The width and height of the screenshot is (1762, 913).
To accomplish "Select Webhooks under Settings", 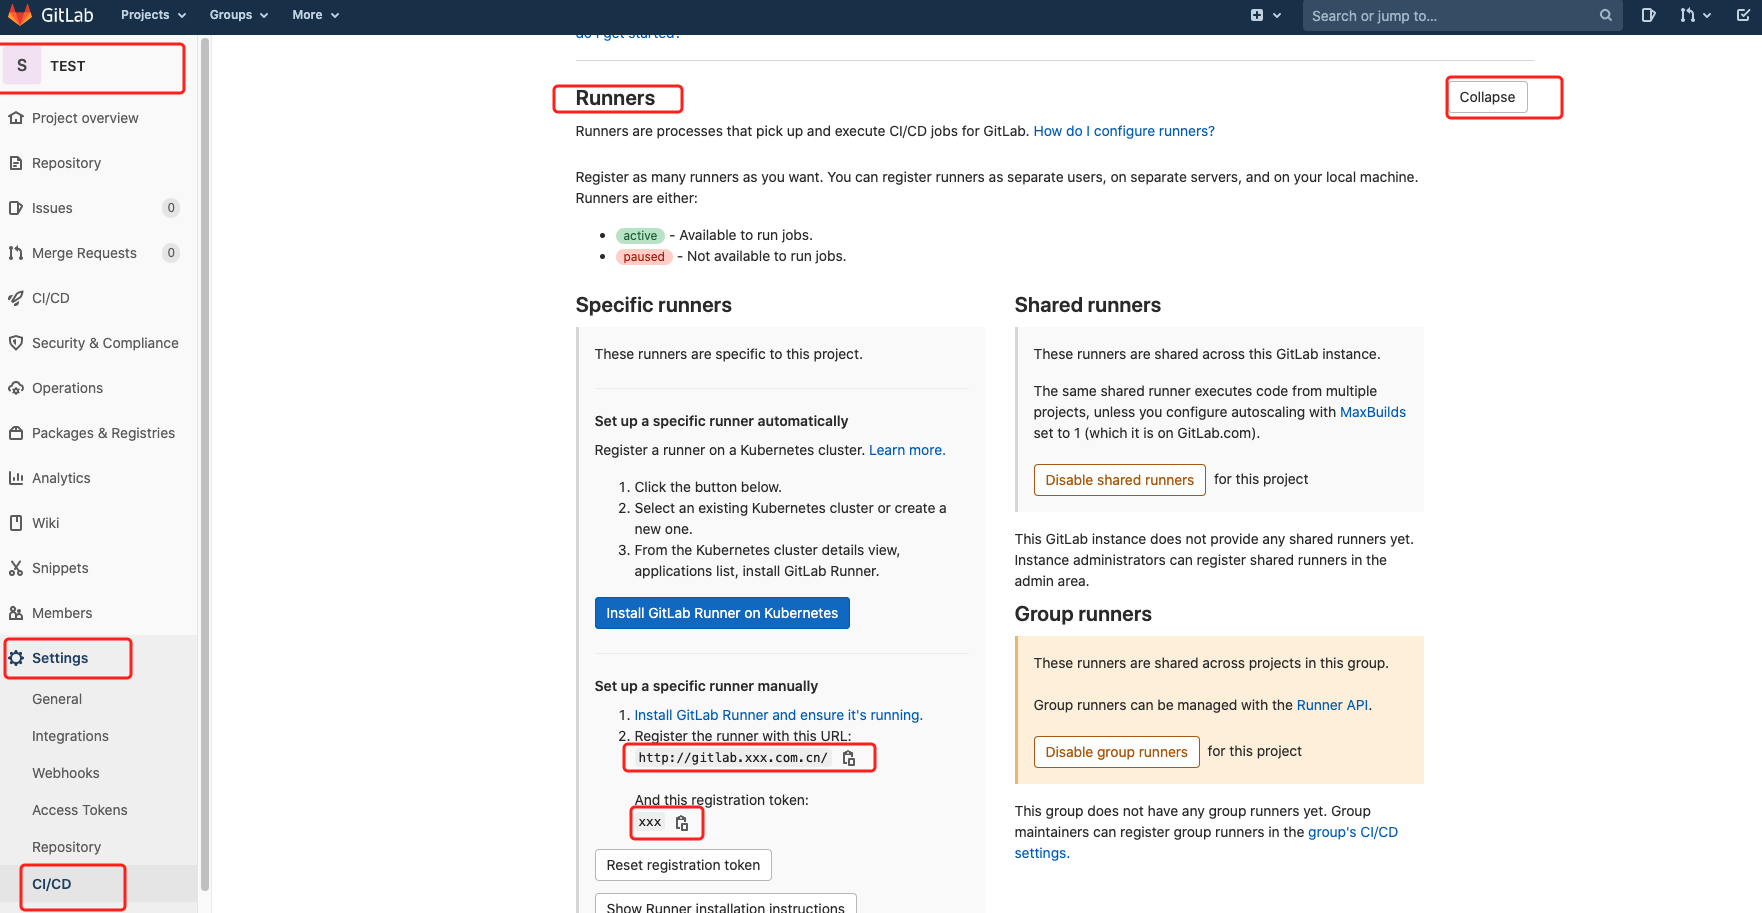I will pyautogui.click(x=66, y=773).
